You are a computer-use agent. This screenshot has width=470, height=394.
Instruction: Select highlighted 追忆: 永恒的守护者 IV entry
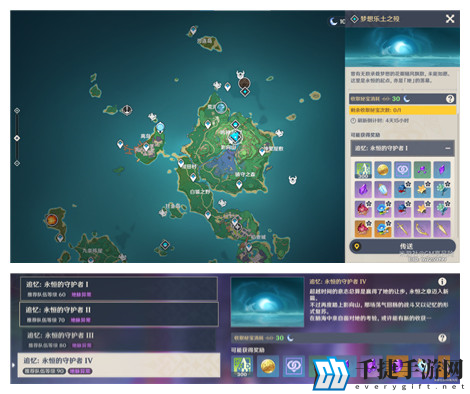pos(119,365)
